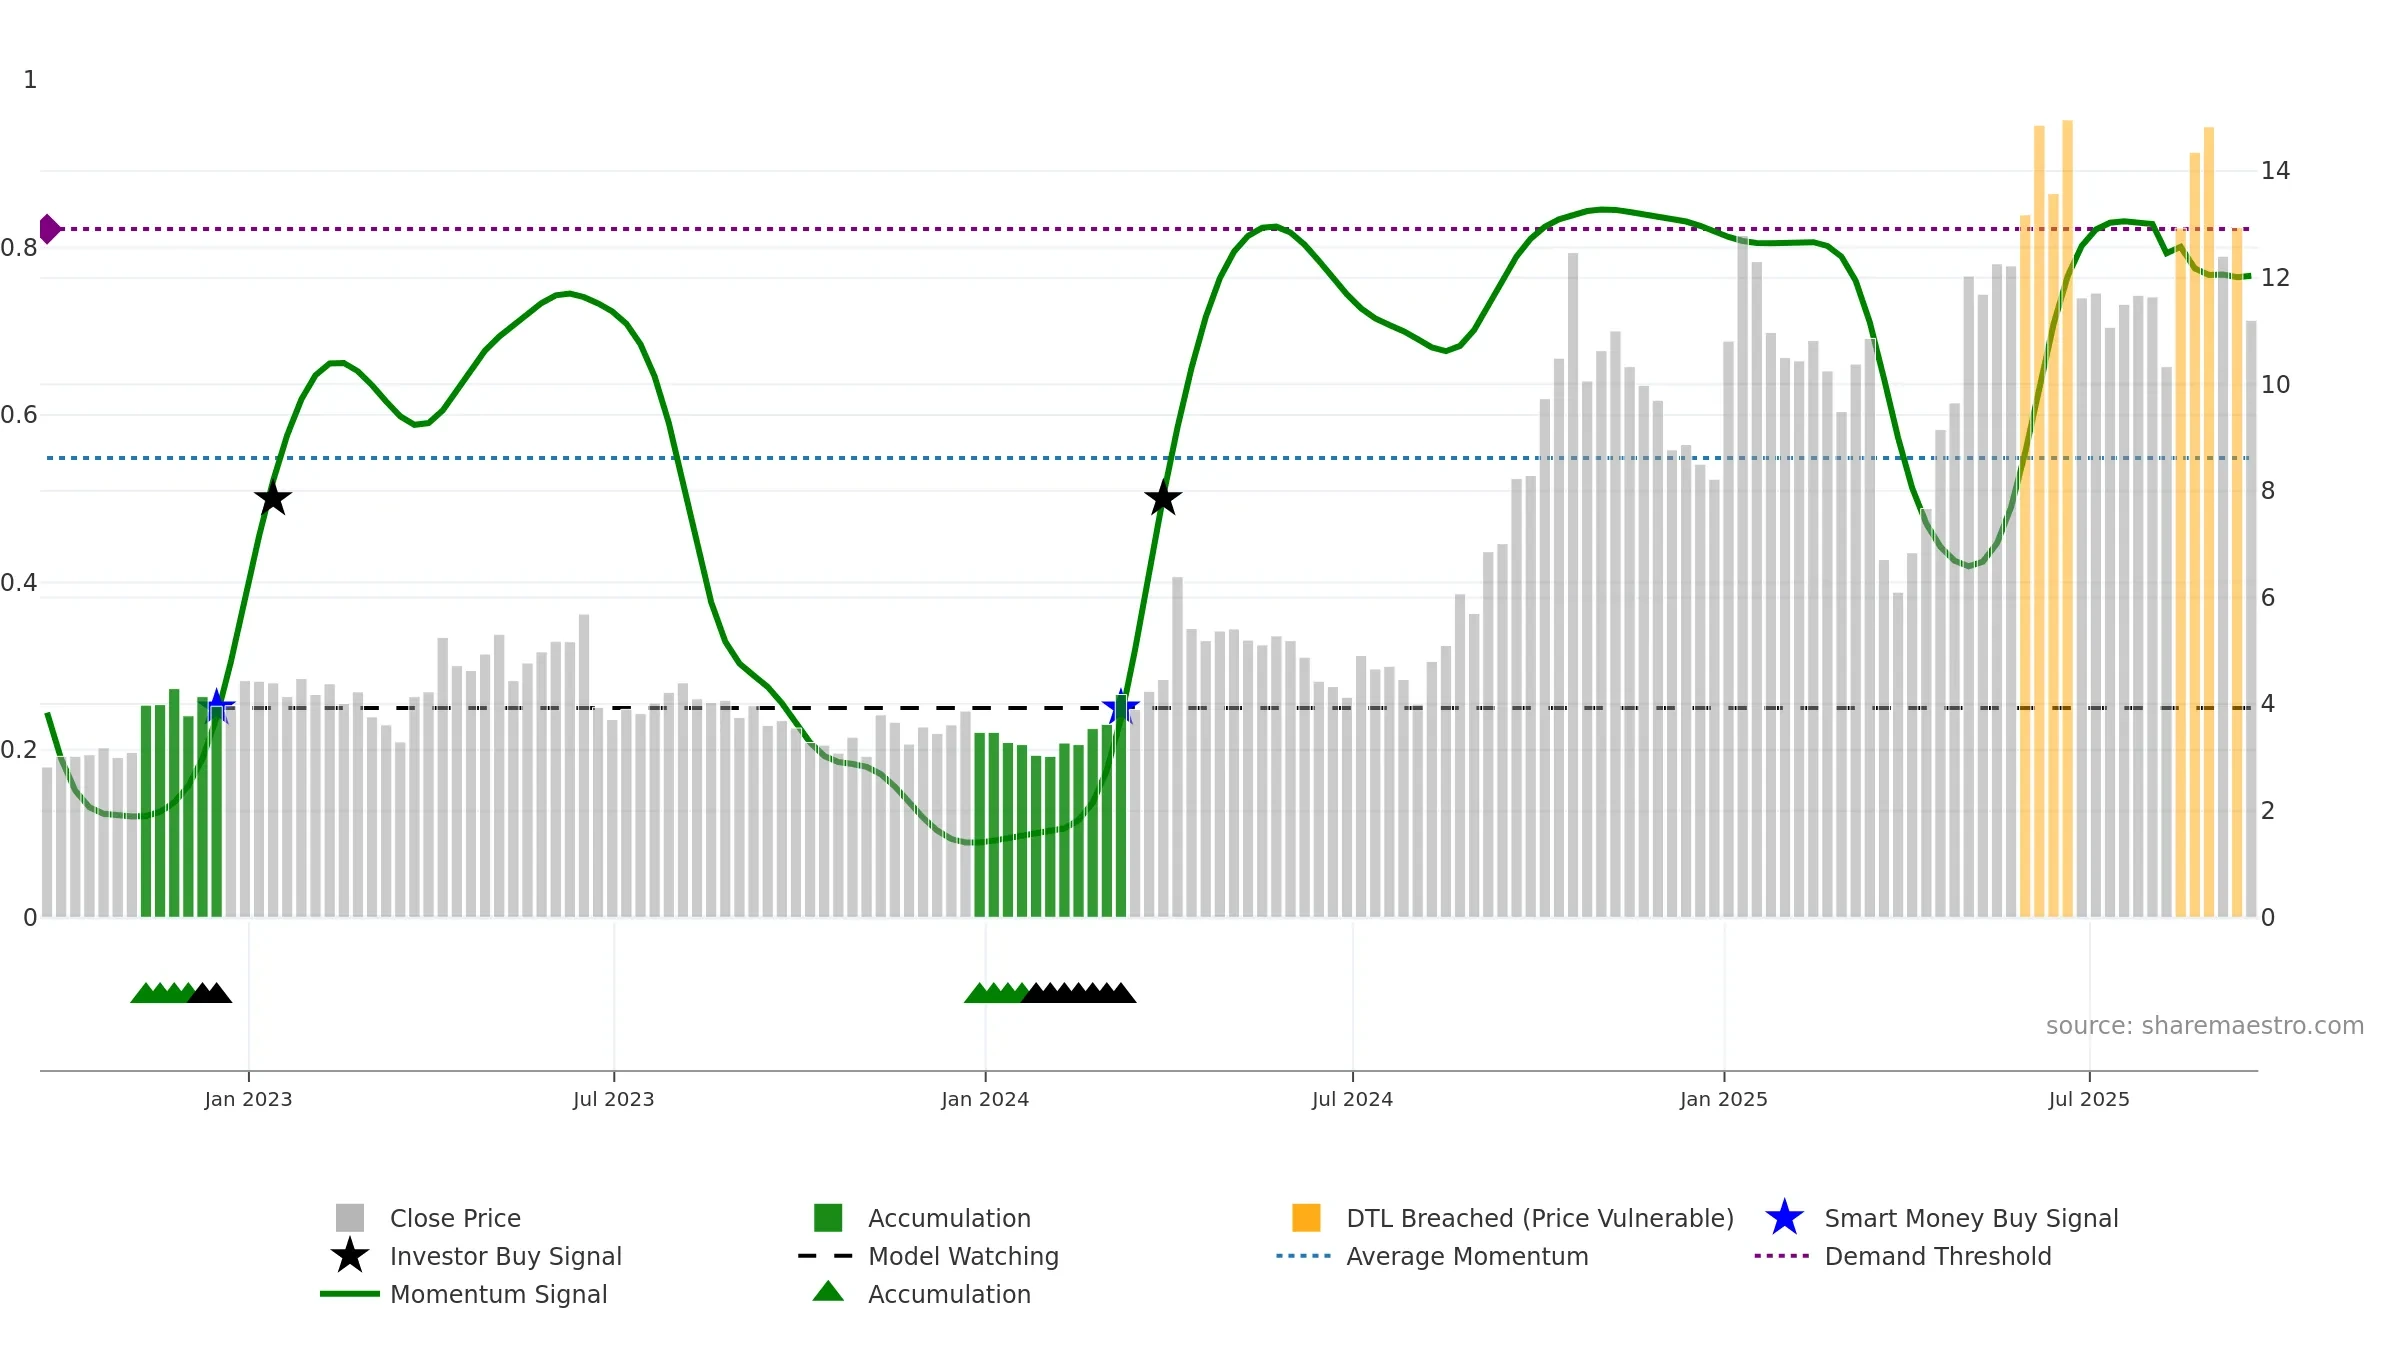Click the orange DTL Breached legend swatch
The width and height of the screenshot is (2400, 1350).
(x=1306, y=1218)
